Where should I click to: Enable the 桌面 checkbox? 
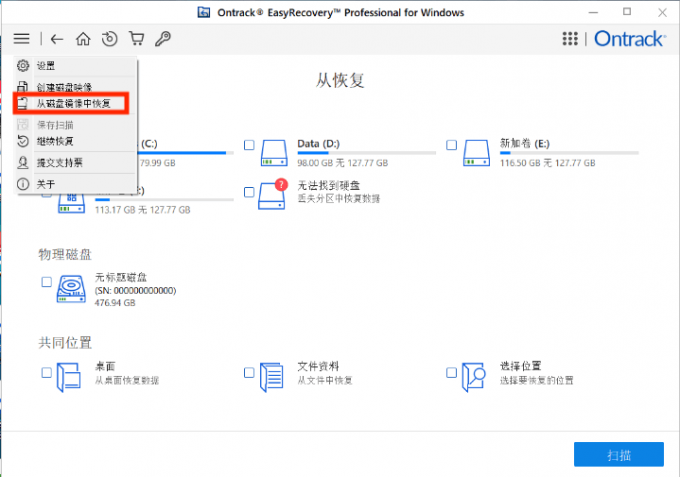click(46, 372)
